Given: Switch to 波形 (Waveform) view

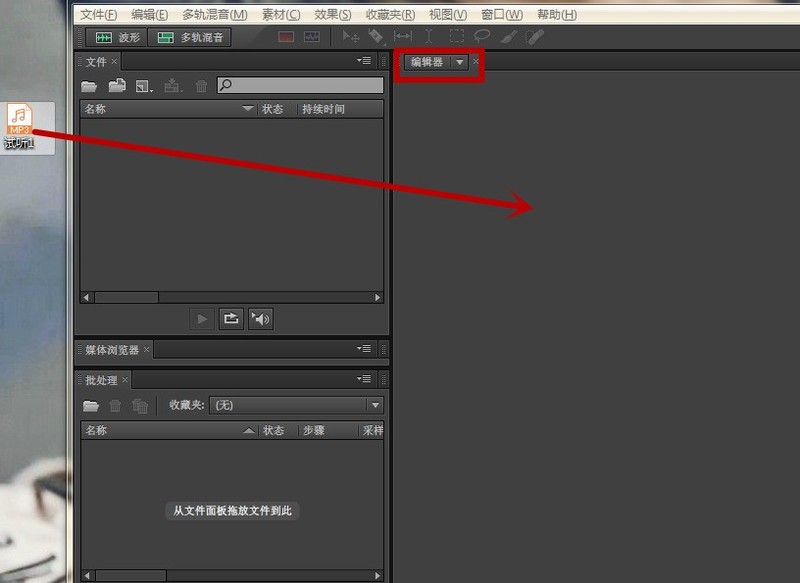Looking at the screenshot, I should point(116,37).
